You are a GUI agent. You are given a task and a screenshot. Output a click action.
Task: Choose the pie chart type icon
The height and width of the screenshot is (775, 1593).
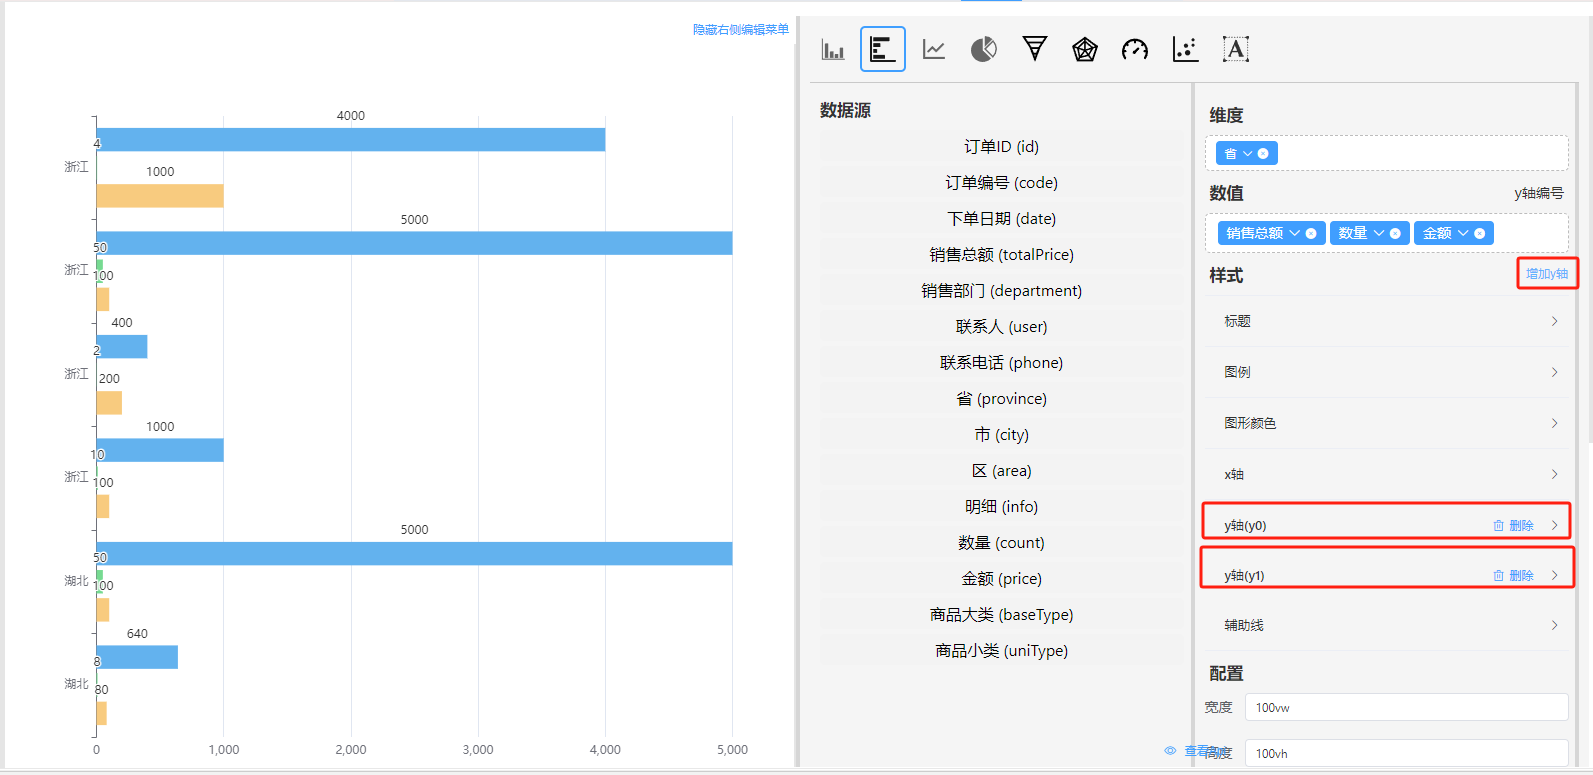[x=984, y=49]
